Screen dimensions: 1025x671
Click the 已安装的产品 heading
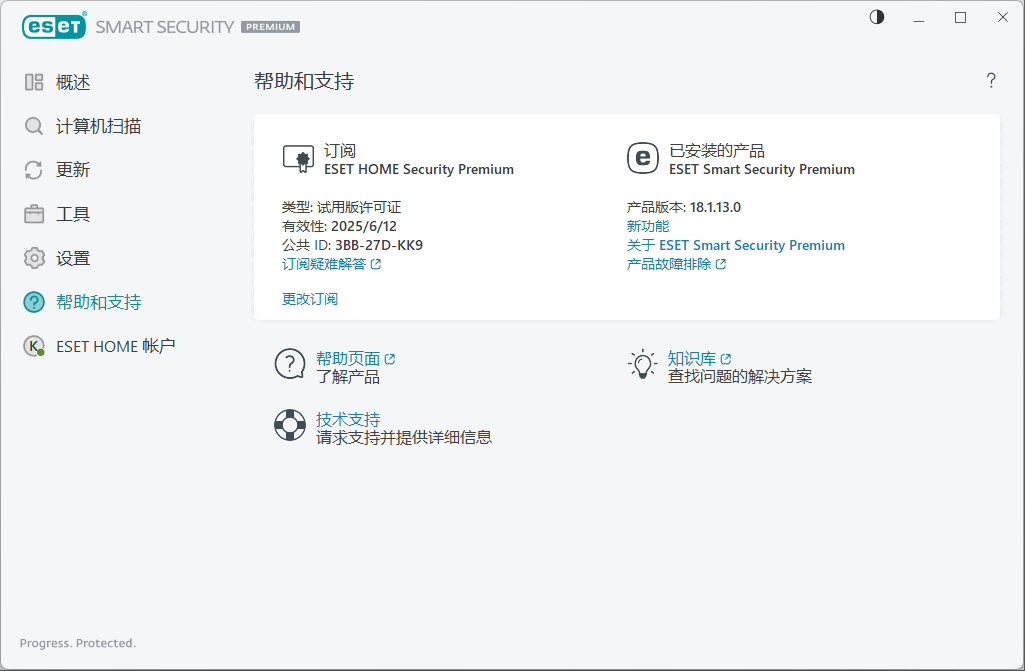717,151
